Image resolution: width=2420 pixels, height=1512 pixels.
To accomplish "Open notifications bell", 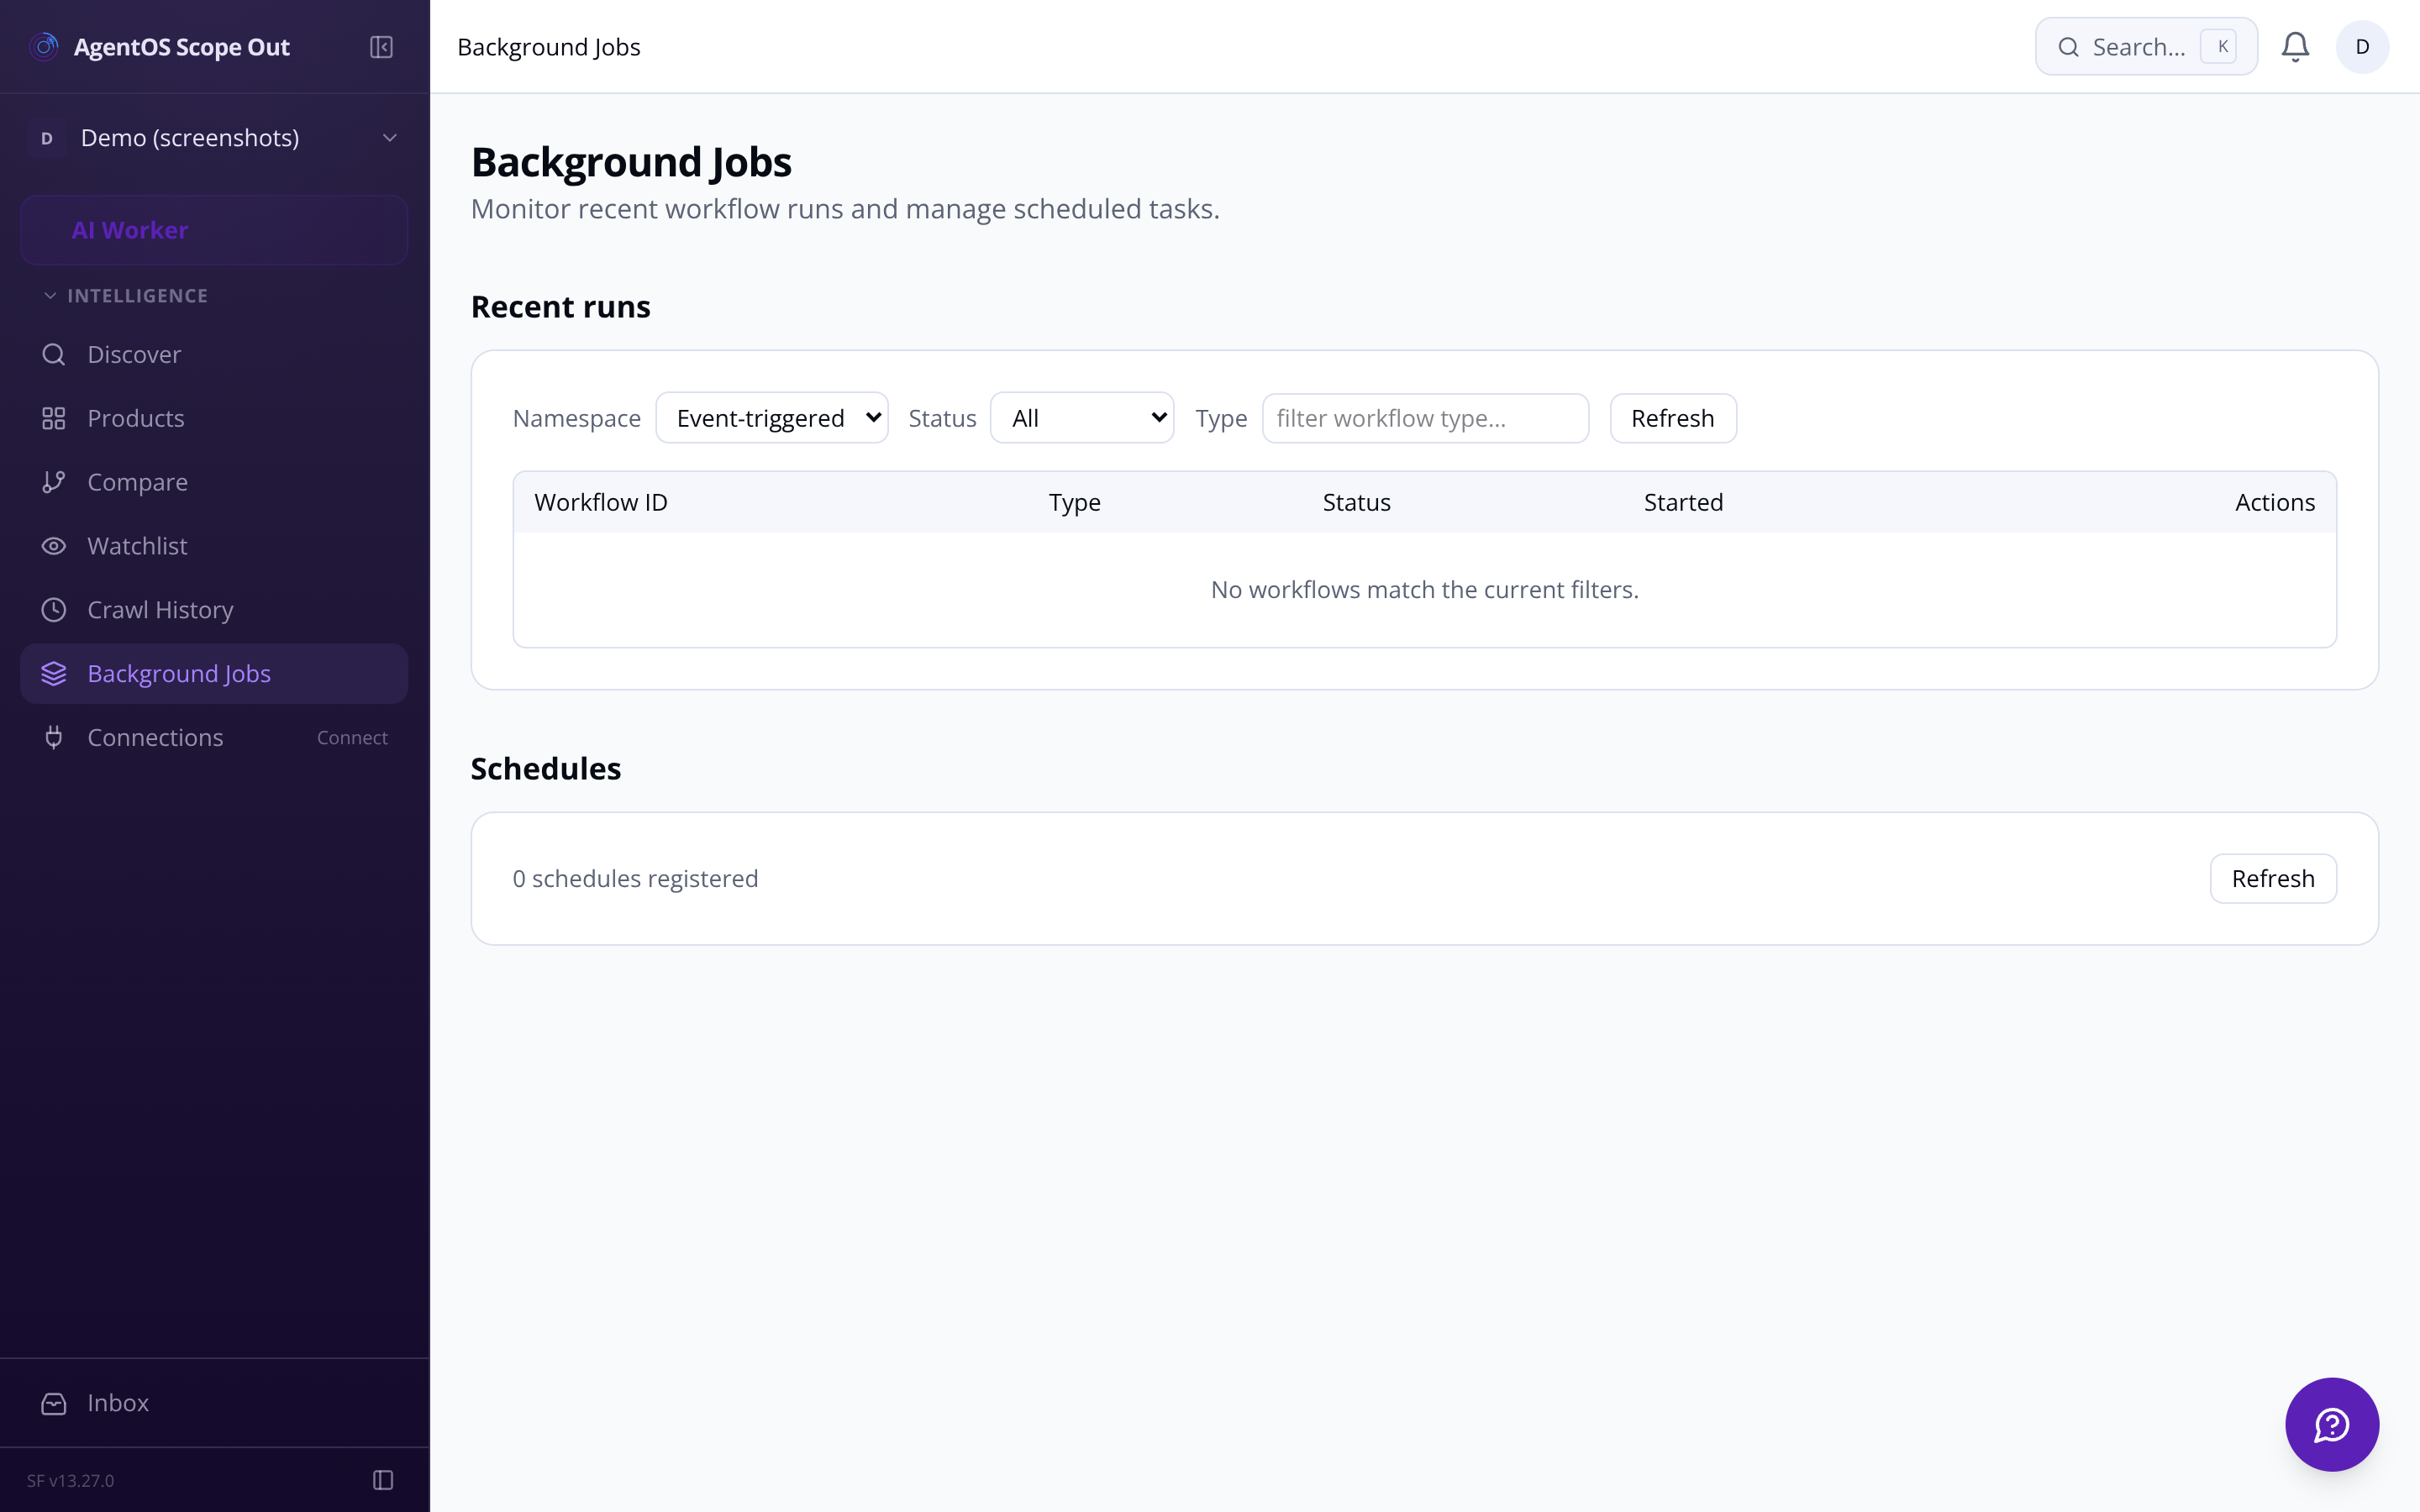I will pyautogui.click(x=2295, y=47).
